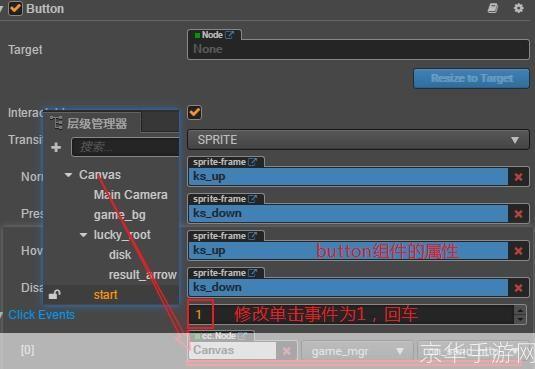Clear the Canvas node in click event
Viewport: 535px width, 369px height.
point(287,351)
